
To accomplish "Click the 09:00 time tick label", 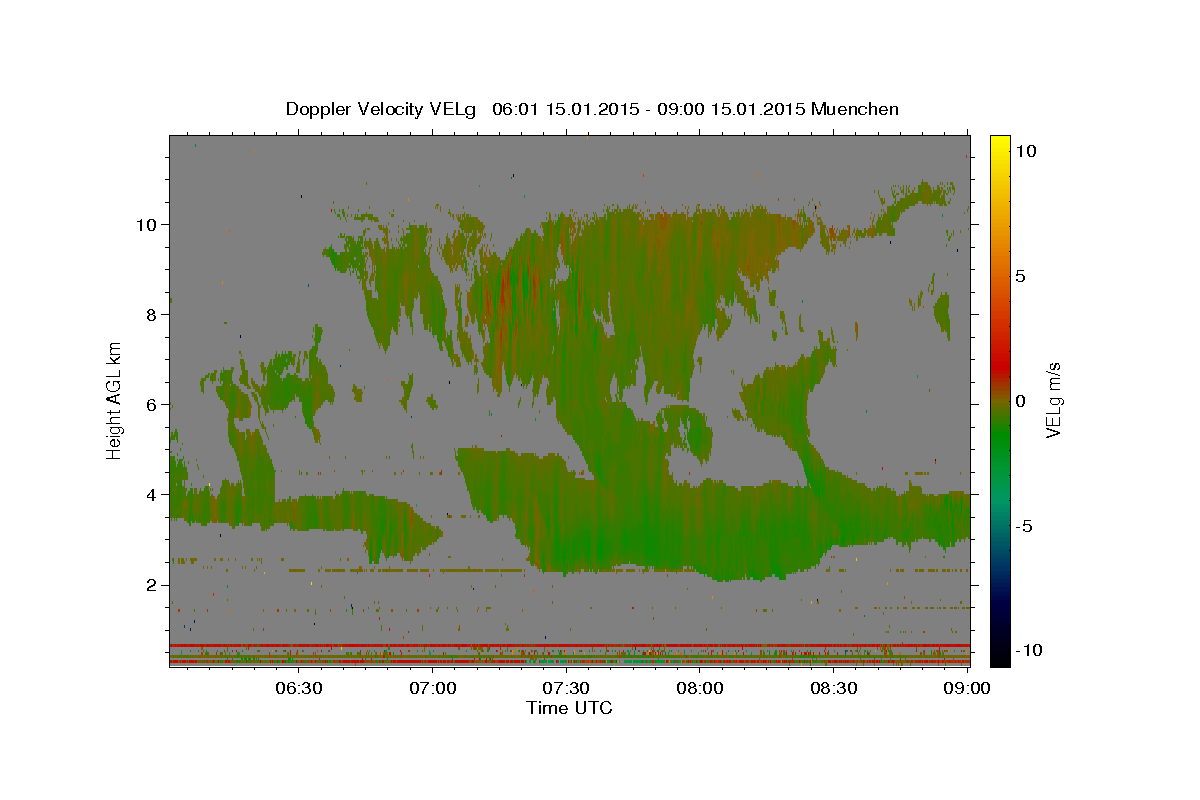I will pos(966,688).
